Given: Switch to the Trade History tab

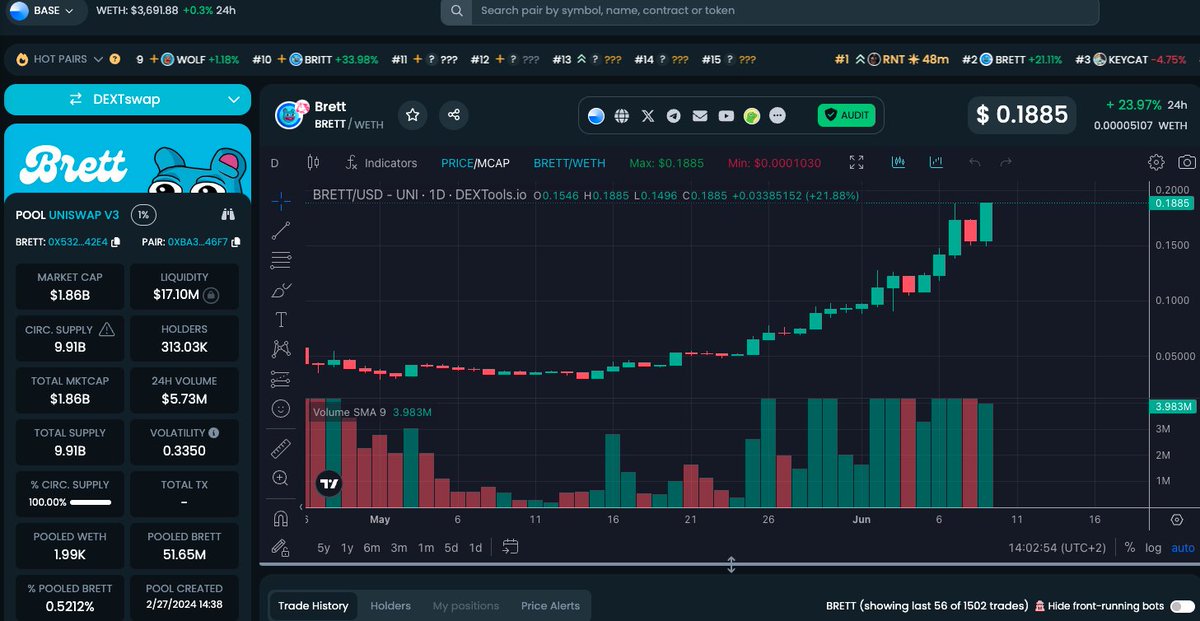Looking at the screenshot, I should coord(313,605).
